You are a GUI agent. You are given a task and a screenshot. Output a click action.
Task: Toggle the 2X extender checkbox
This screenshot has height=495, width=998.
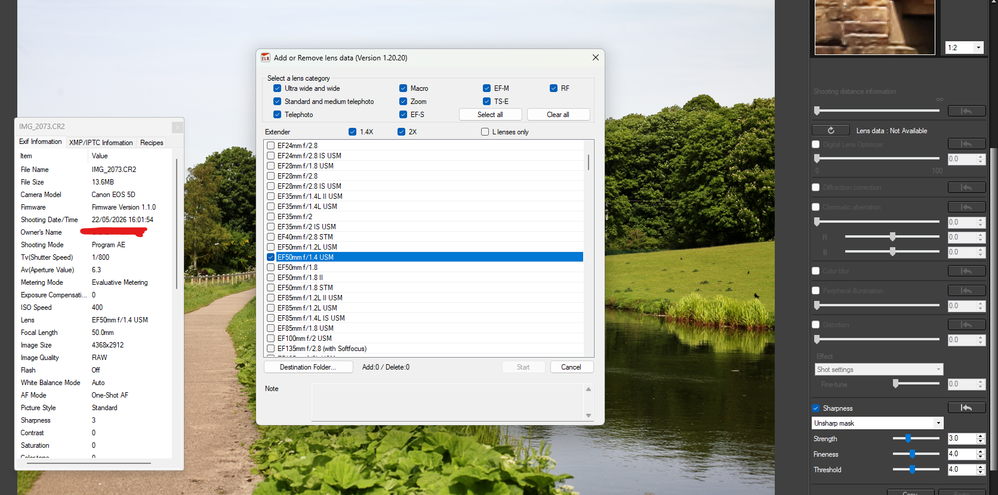click(402, 132)
